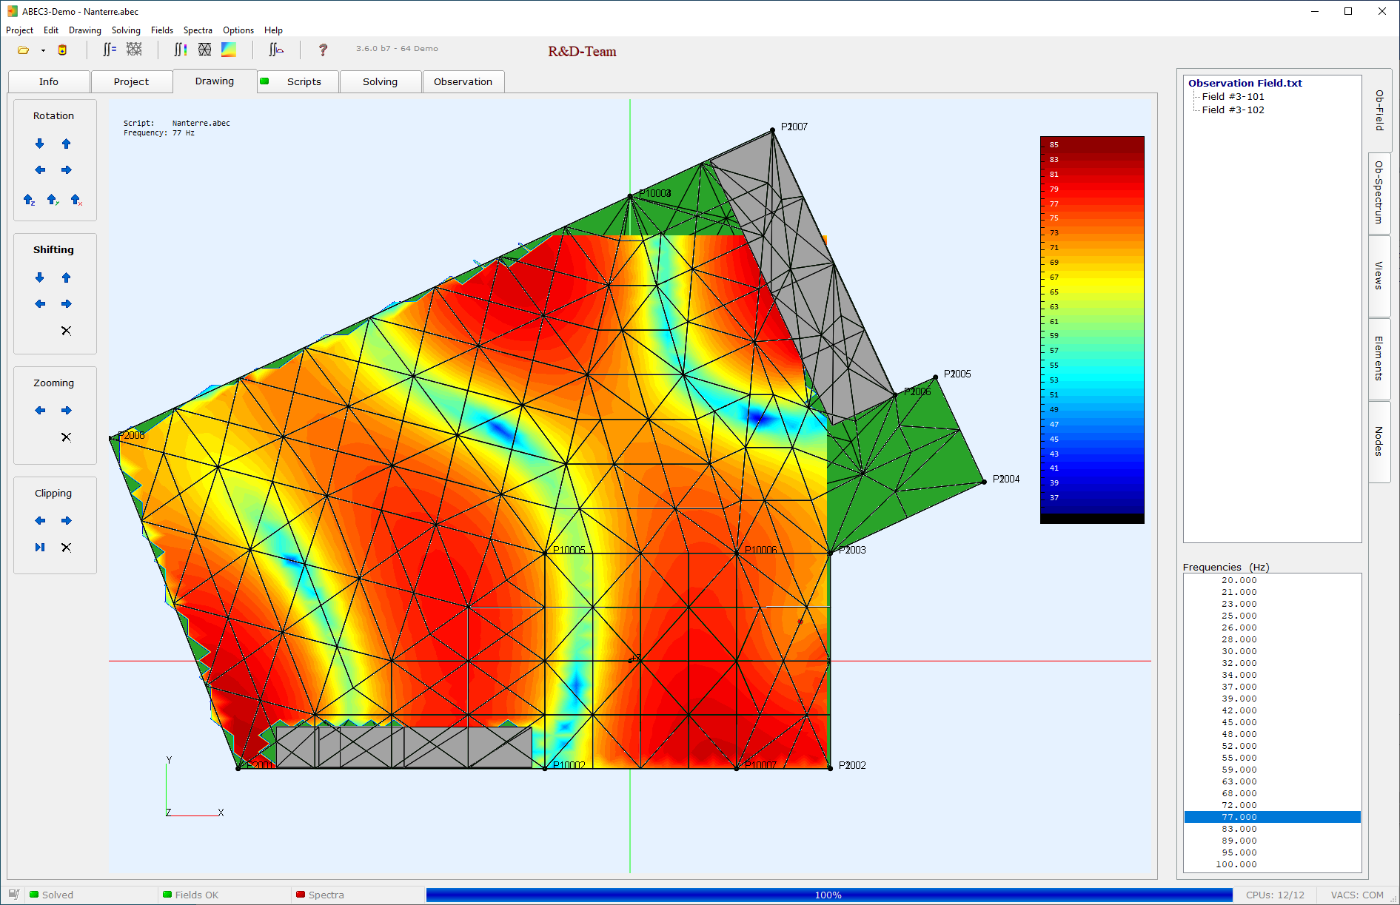
Task: Select Field #3-101 in observation tree
Action: click(1233, 97)
